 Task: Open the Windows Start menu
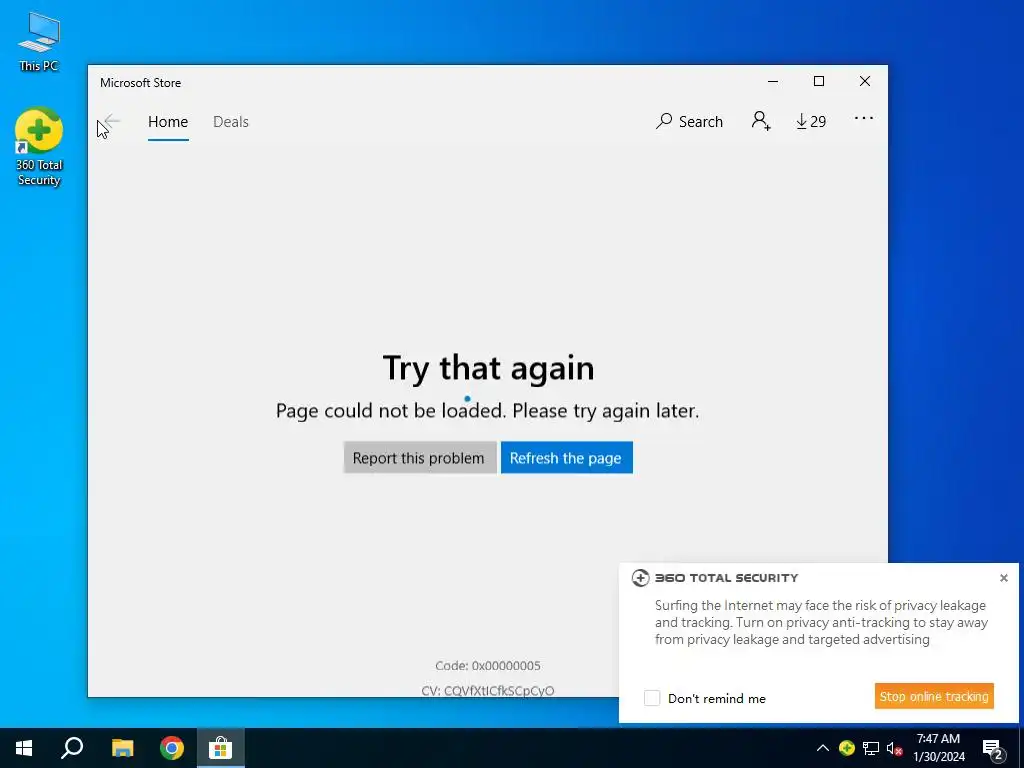click(24, 748)
